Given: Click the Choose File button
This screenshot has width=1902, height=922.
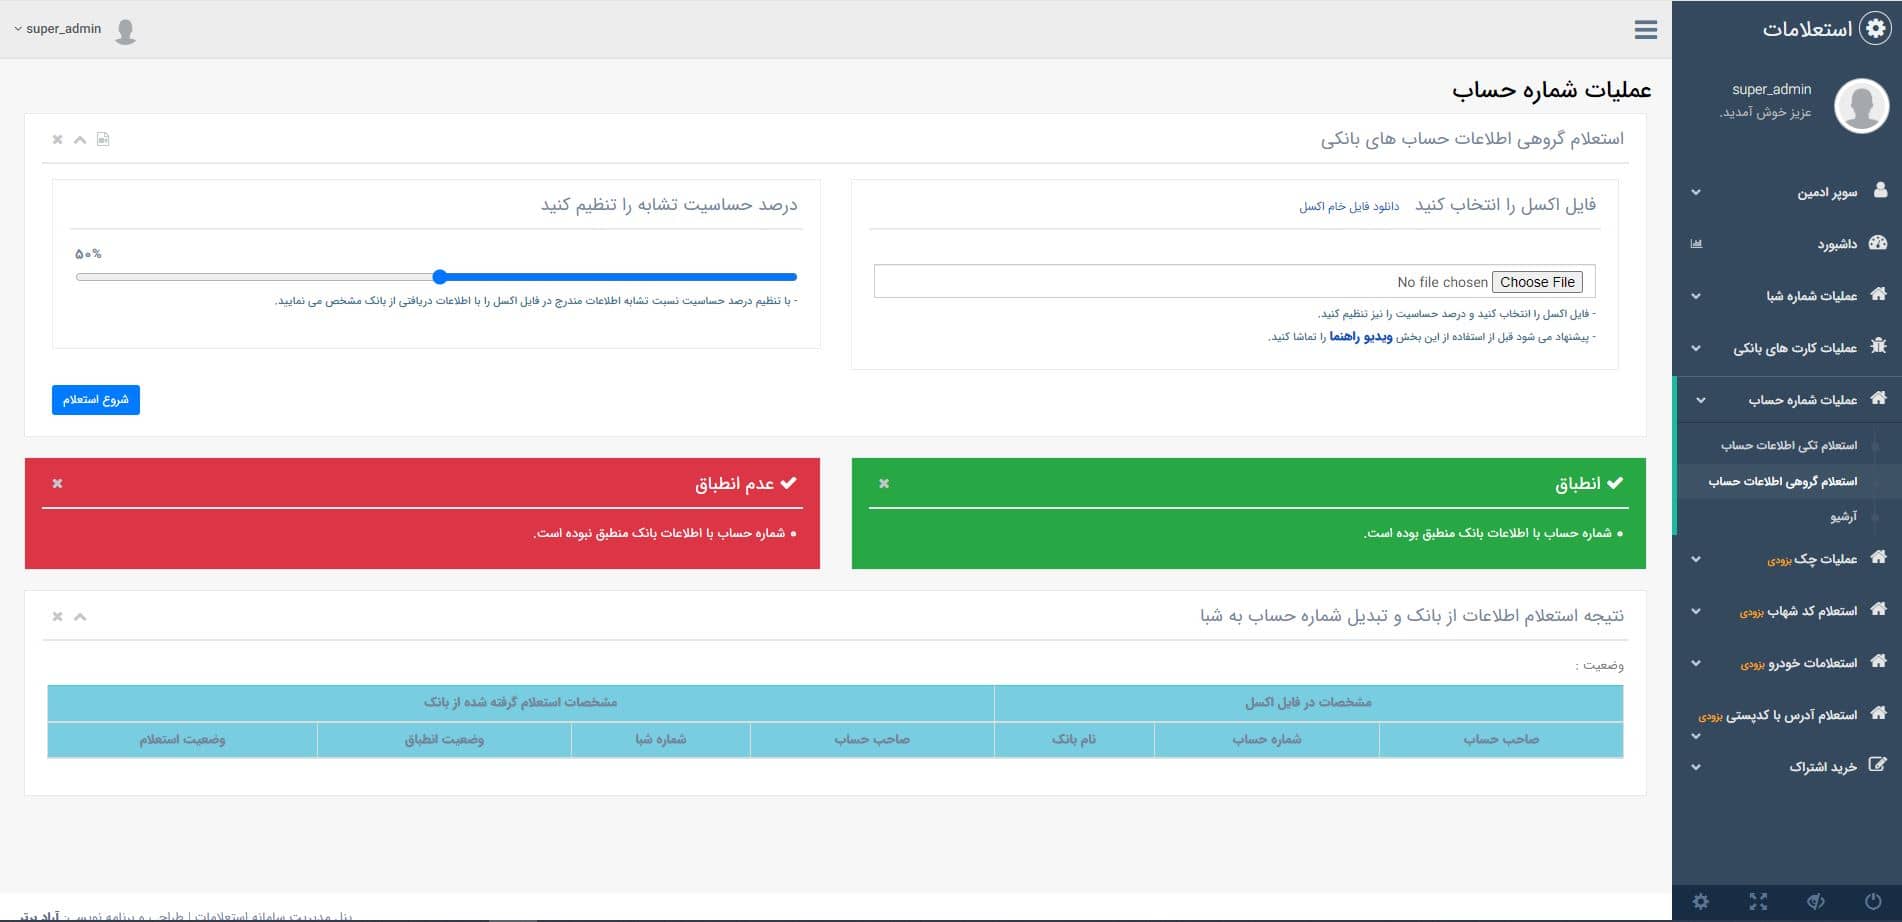Looking at the screenshot, I should [1537, 282].
